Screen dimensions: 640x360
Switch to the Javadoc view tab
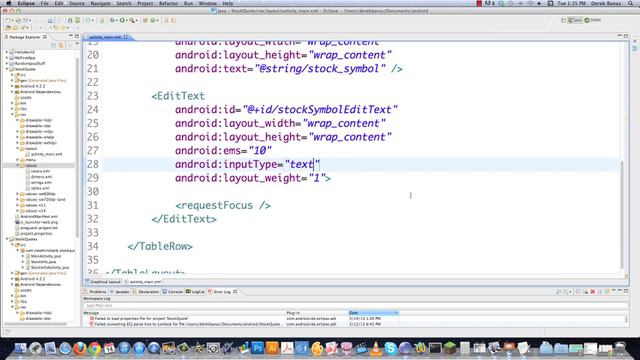tap(120, 292)
